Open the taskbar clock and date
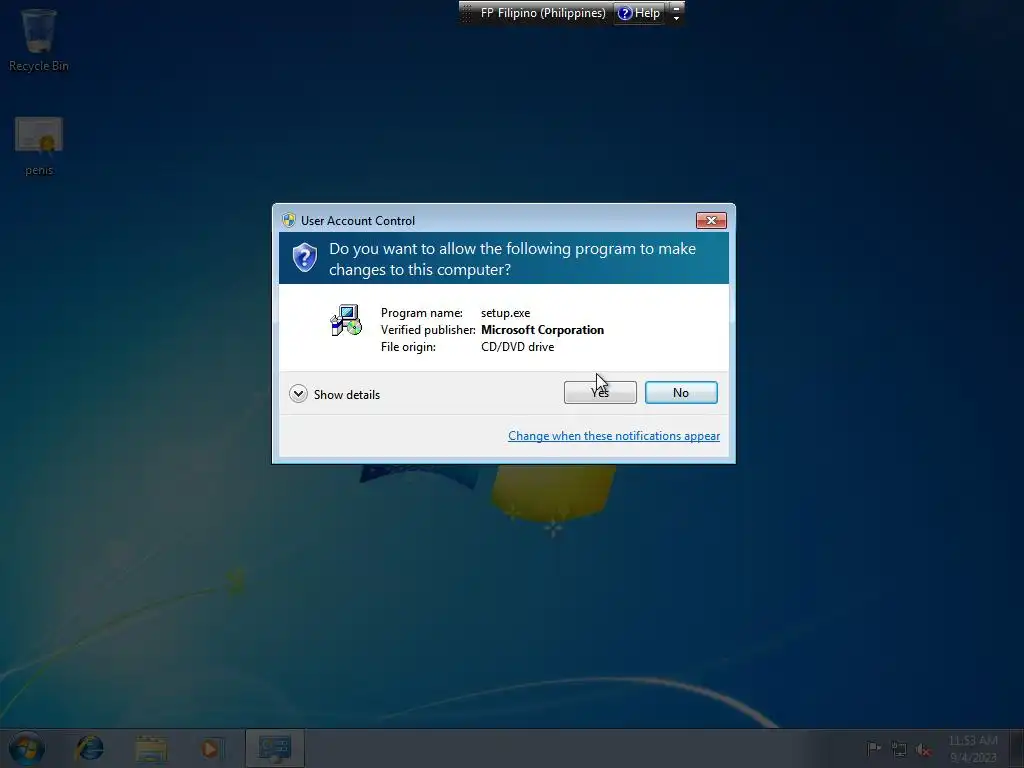 coord(973,749)
